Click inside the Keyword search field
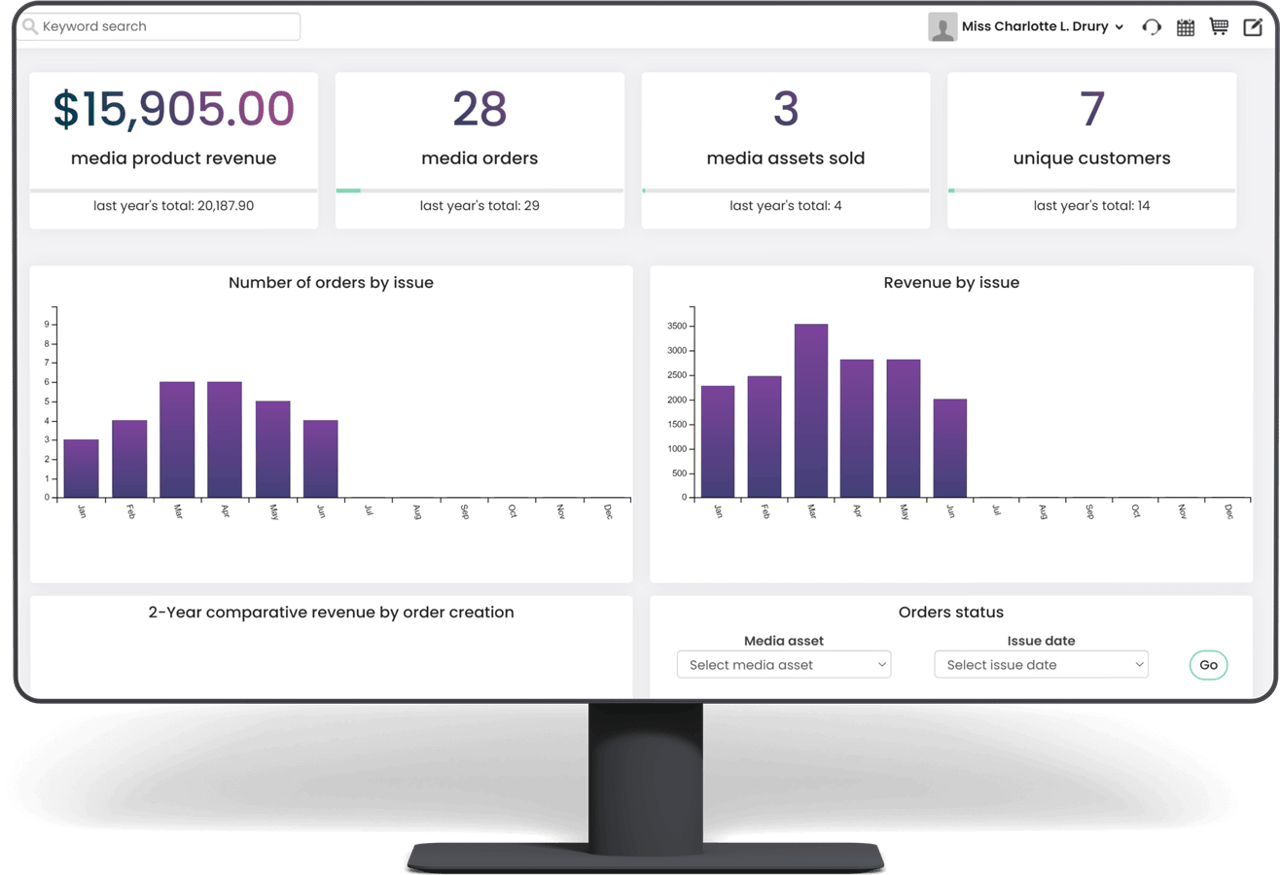Image resolution: width=1280 pixels, height=875 pixels. tap(160, 26)
